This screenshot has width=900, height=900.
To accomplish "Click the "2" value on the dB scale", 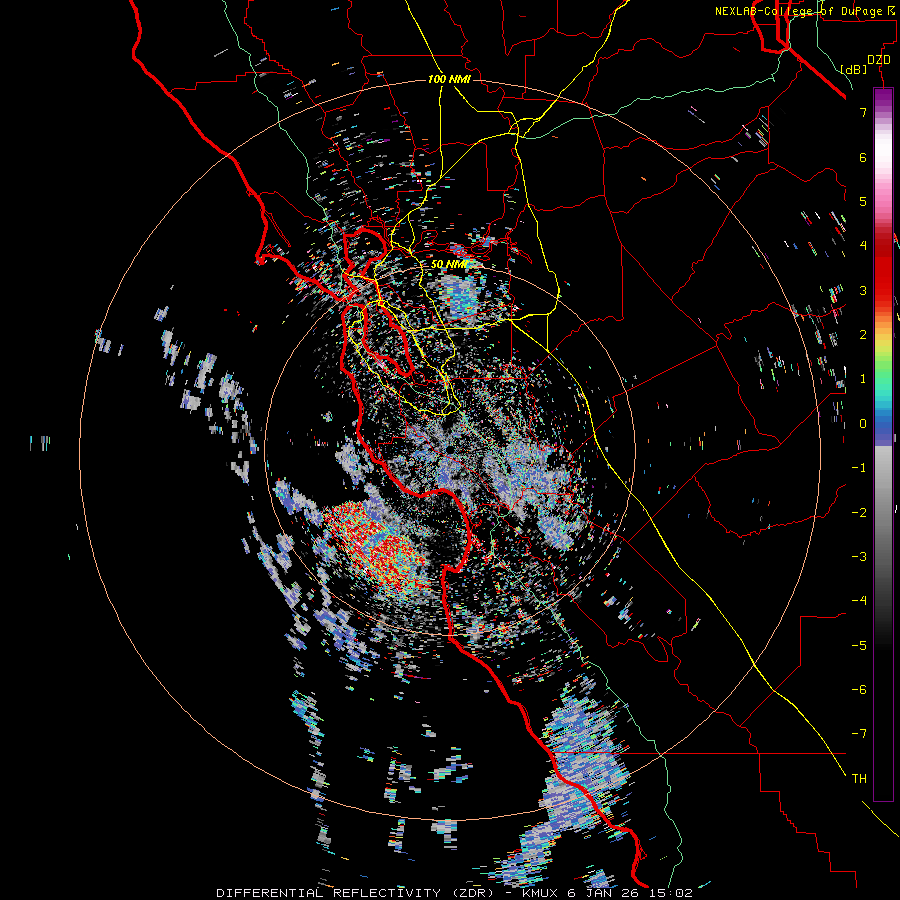I will (x=863, y=335).
